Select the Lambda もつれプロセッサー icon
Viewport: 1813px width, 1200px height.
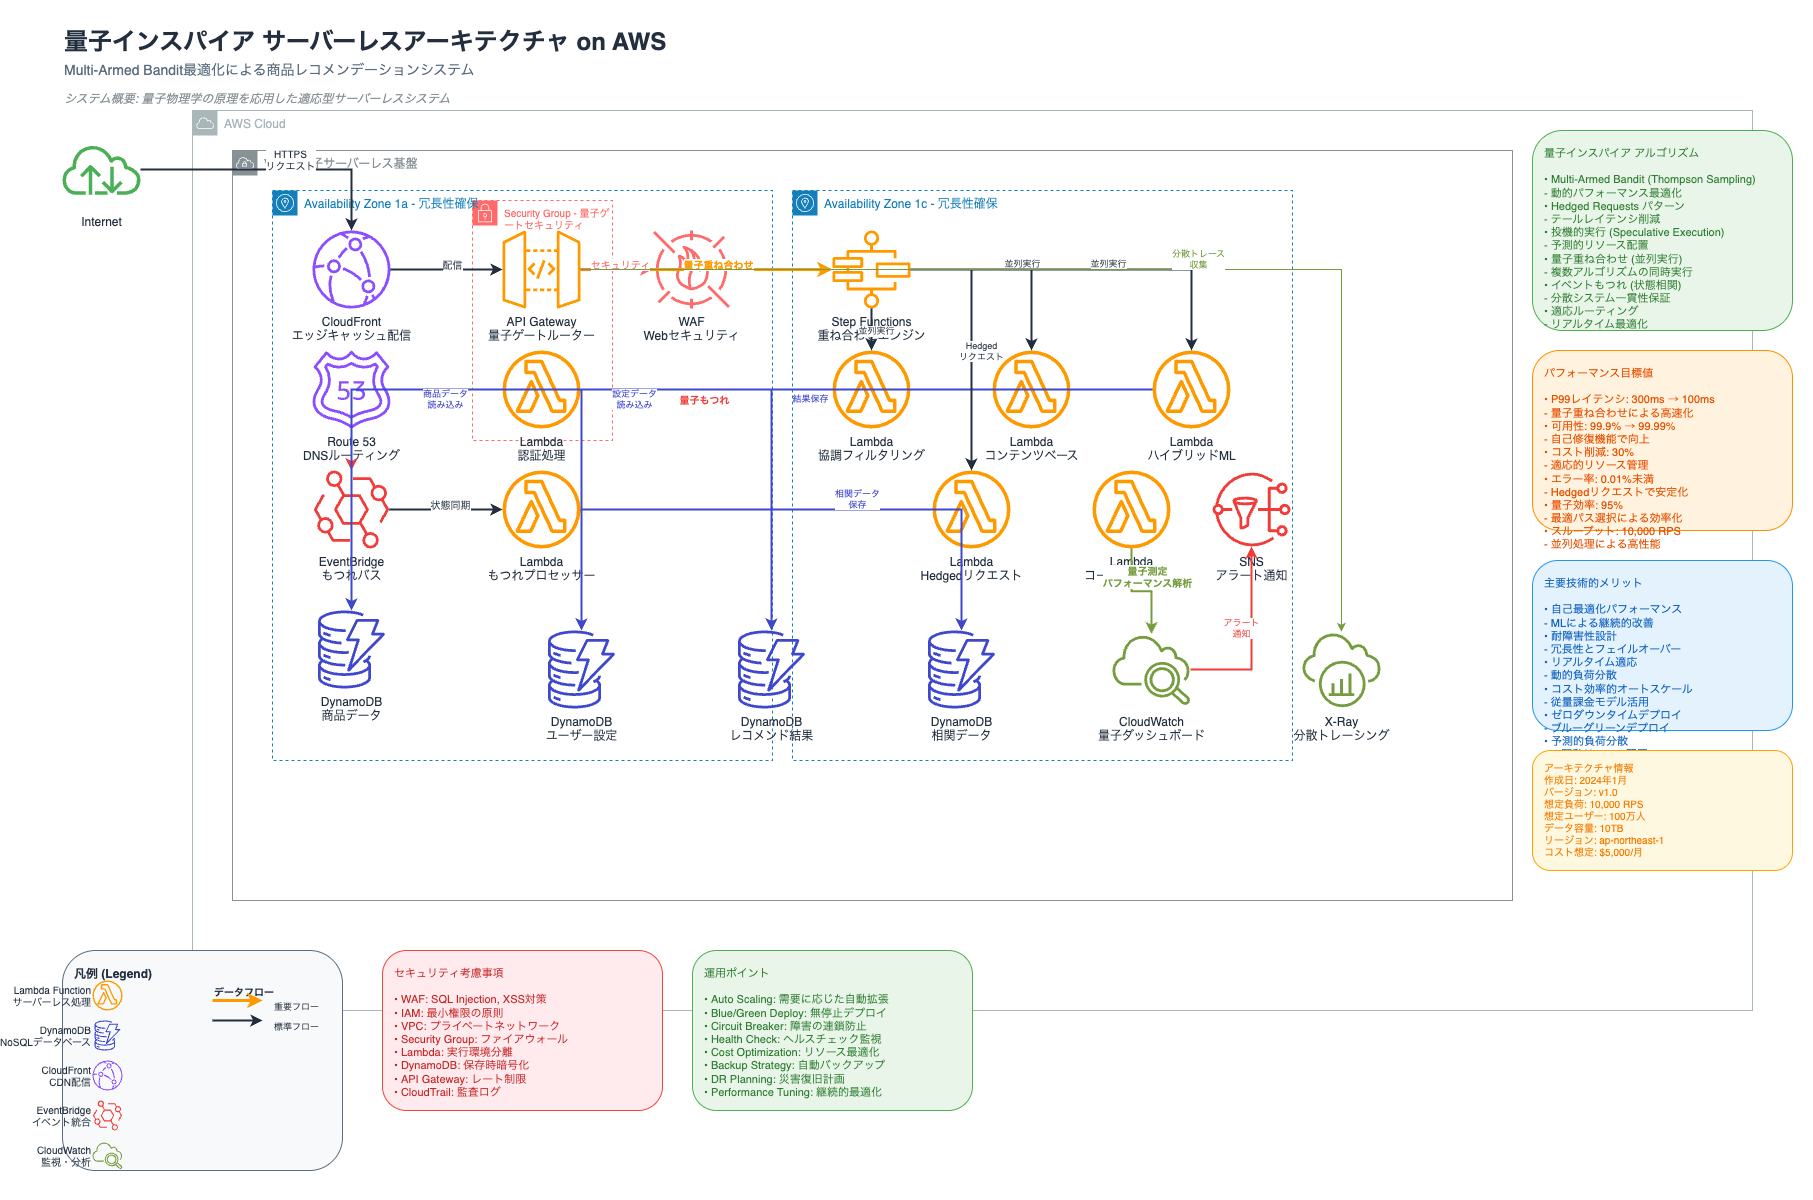pyautogui.click(x=541, y=509)
